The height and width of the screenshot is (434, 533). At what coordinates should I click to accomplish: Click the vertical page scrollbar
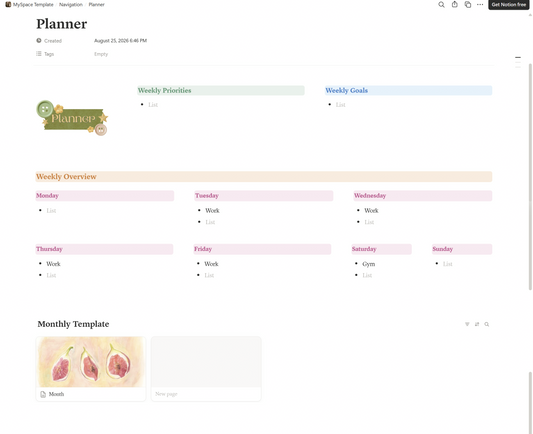[x=530, y=177]
